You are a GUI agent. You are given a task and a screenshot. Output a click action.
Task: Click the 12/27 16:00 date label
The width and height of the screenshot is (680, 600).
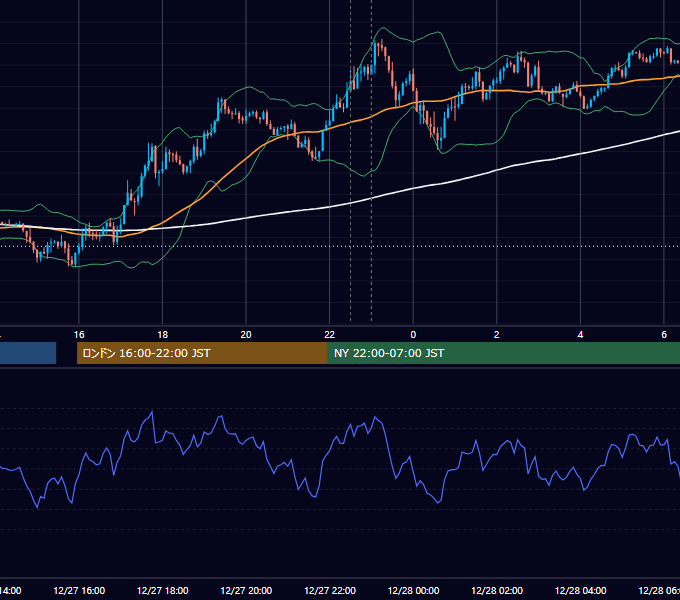79,590
